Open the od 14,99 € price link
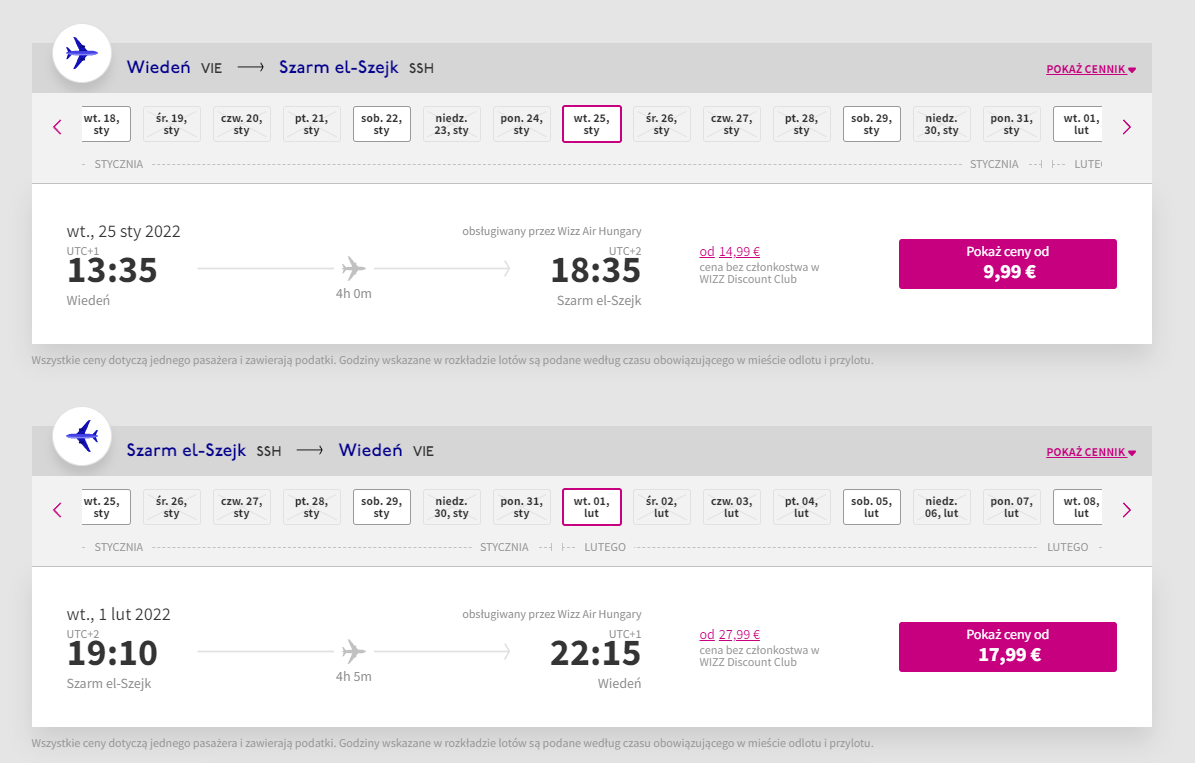 [x=729, y=252]
